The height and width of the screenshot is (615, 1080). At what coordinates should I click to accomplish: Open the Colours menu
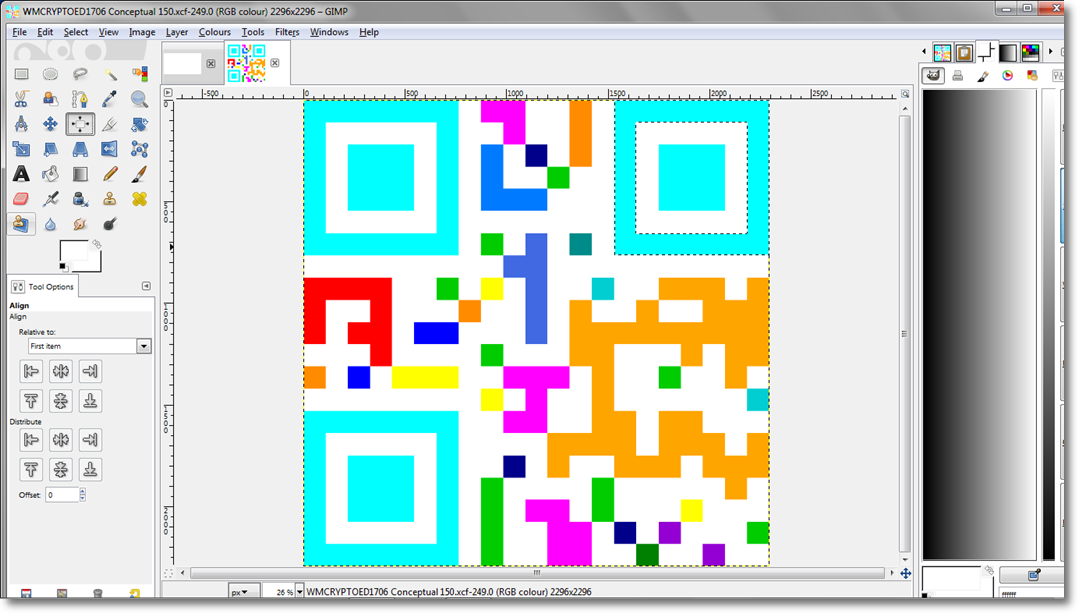pos(215,32)
